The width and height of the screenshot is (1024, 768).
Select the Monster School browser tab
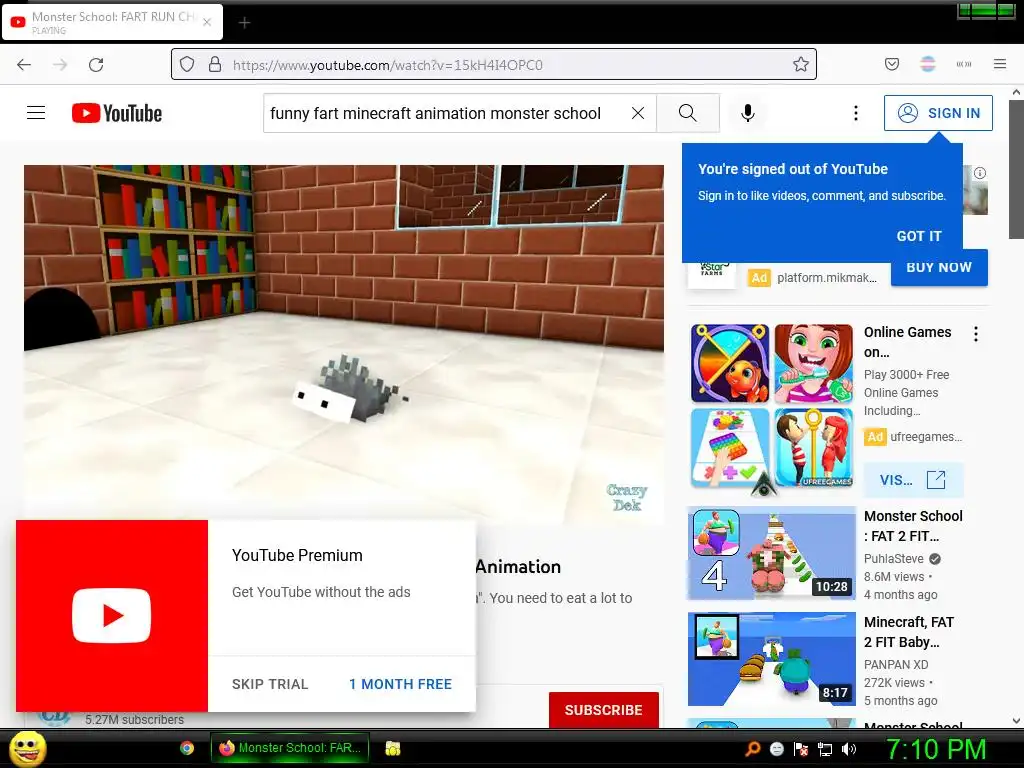[112, 22]
